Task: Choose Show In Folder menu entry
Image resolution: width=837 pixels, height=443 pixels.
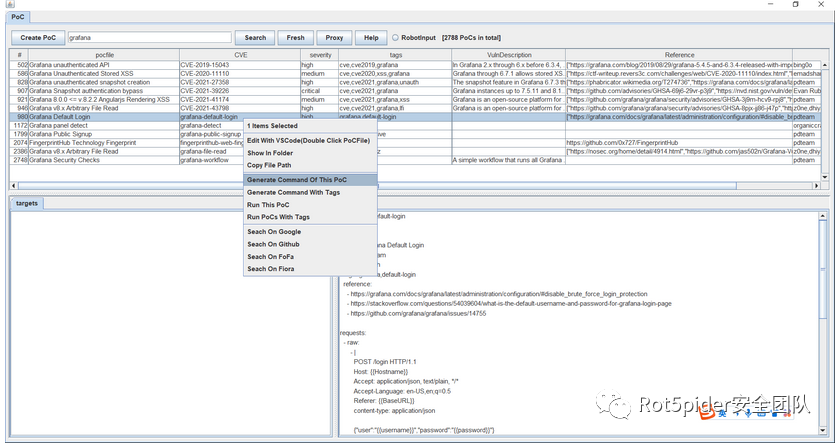Action: pyautogui.click(x=309, y=153)
